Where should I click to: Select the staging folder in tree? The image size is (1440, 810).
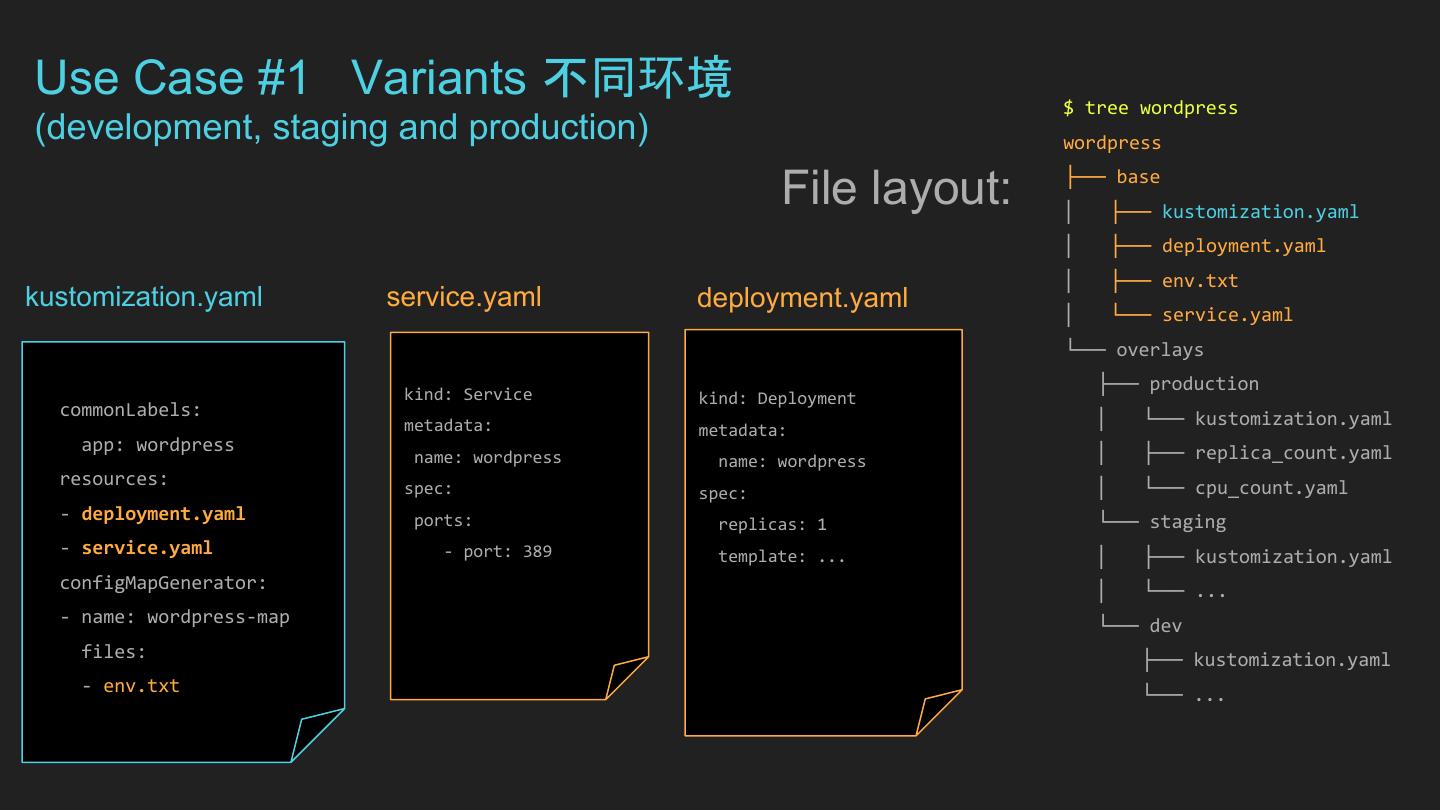point(1188,522)
